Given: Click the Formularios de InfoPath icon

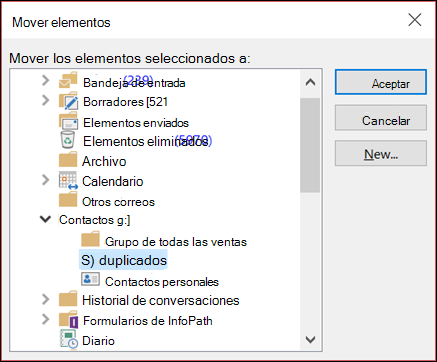Looking at the screenshot, I should coord(69,319).
